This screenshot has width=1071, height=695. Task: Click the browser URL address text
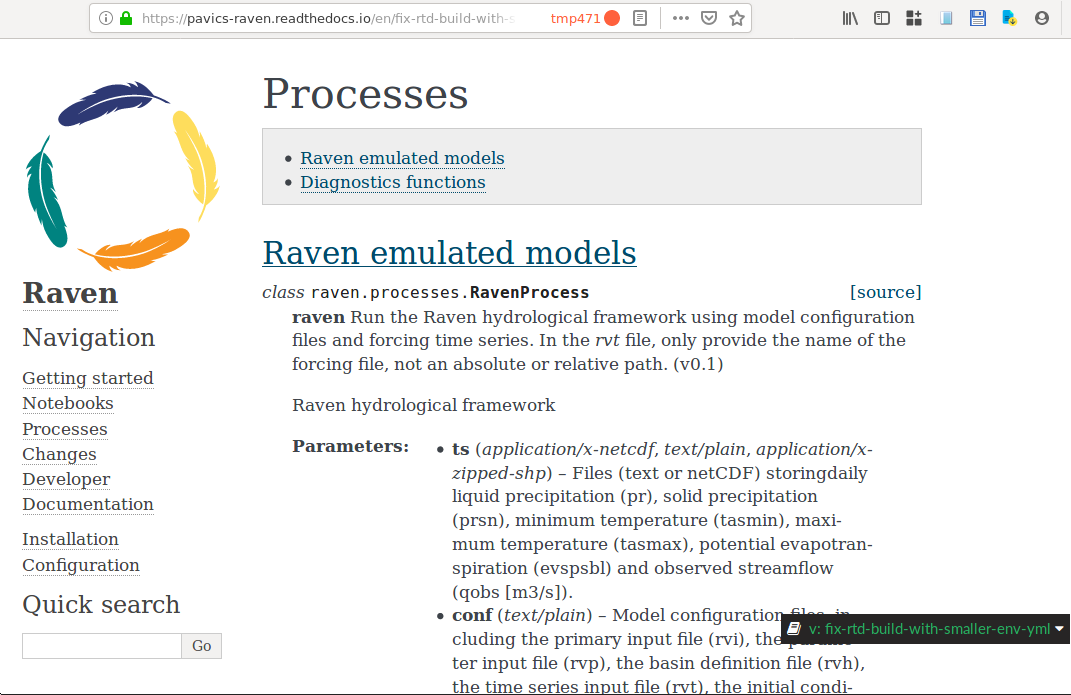point(328,18)
